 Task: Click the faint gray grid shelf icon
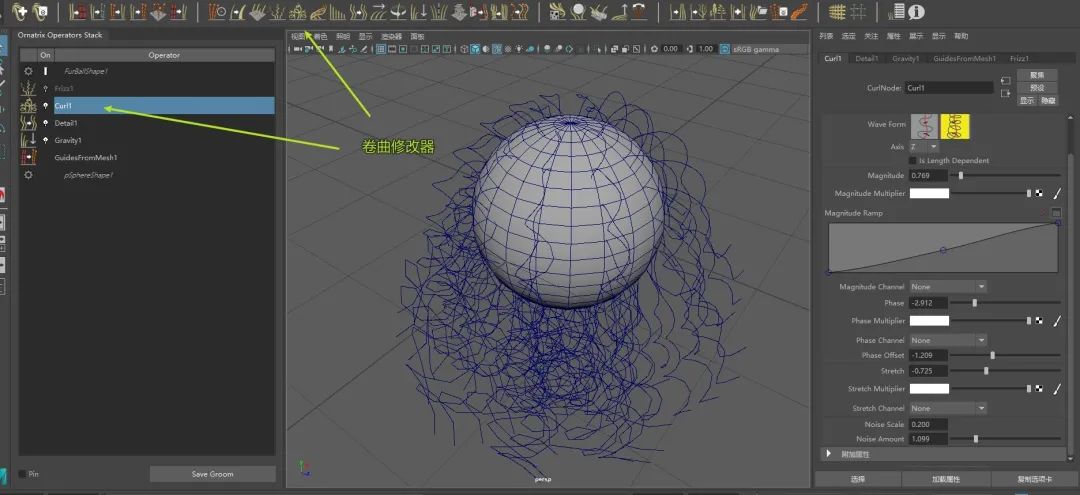point(858,12)
